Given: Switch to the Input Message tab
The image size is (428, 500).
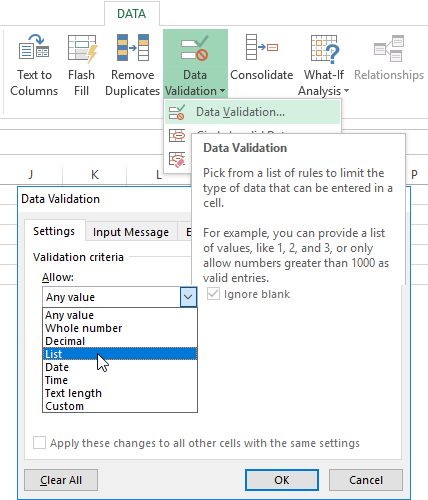Looking at the screenshot, I should (131, 232).
